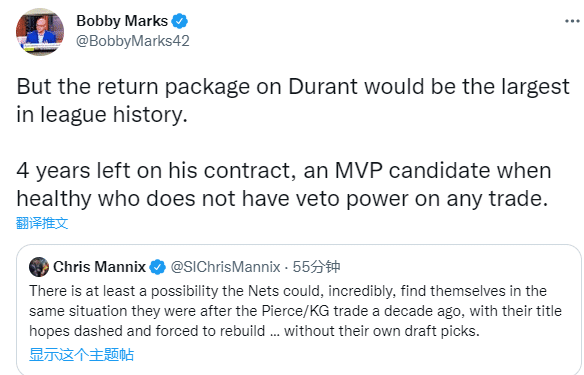Click Chris Mannix verified badge

click(x=158, y=267)
